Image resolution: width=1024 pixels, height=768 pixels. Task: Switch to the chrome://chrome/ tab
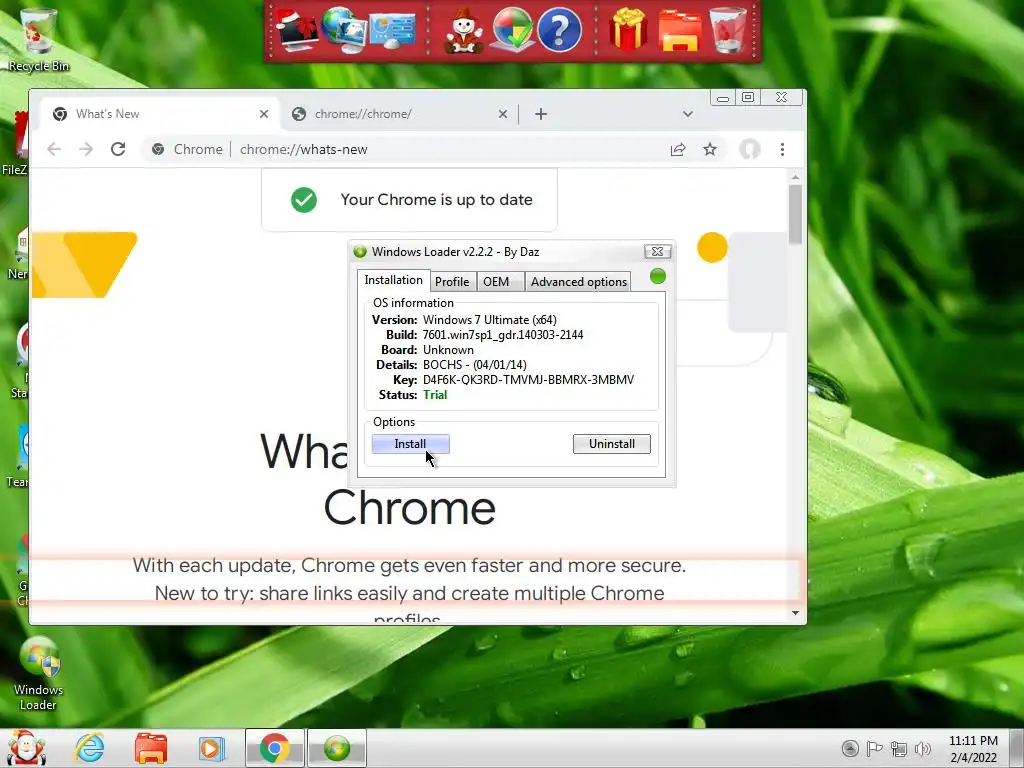[399, 114]
